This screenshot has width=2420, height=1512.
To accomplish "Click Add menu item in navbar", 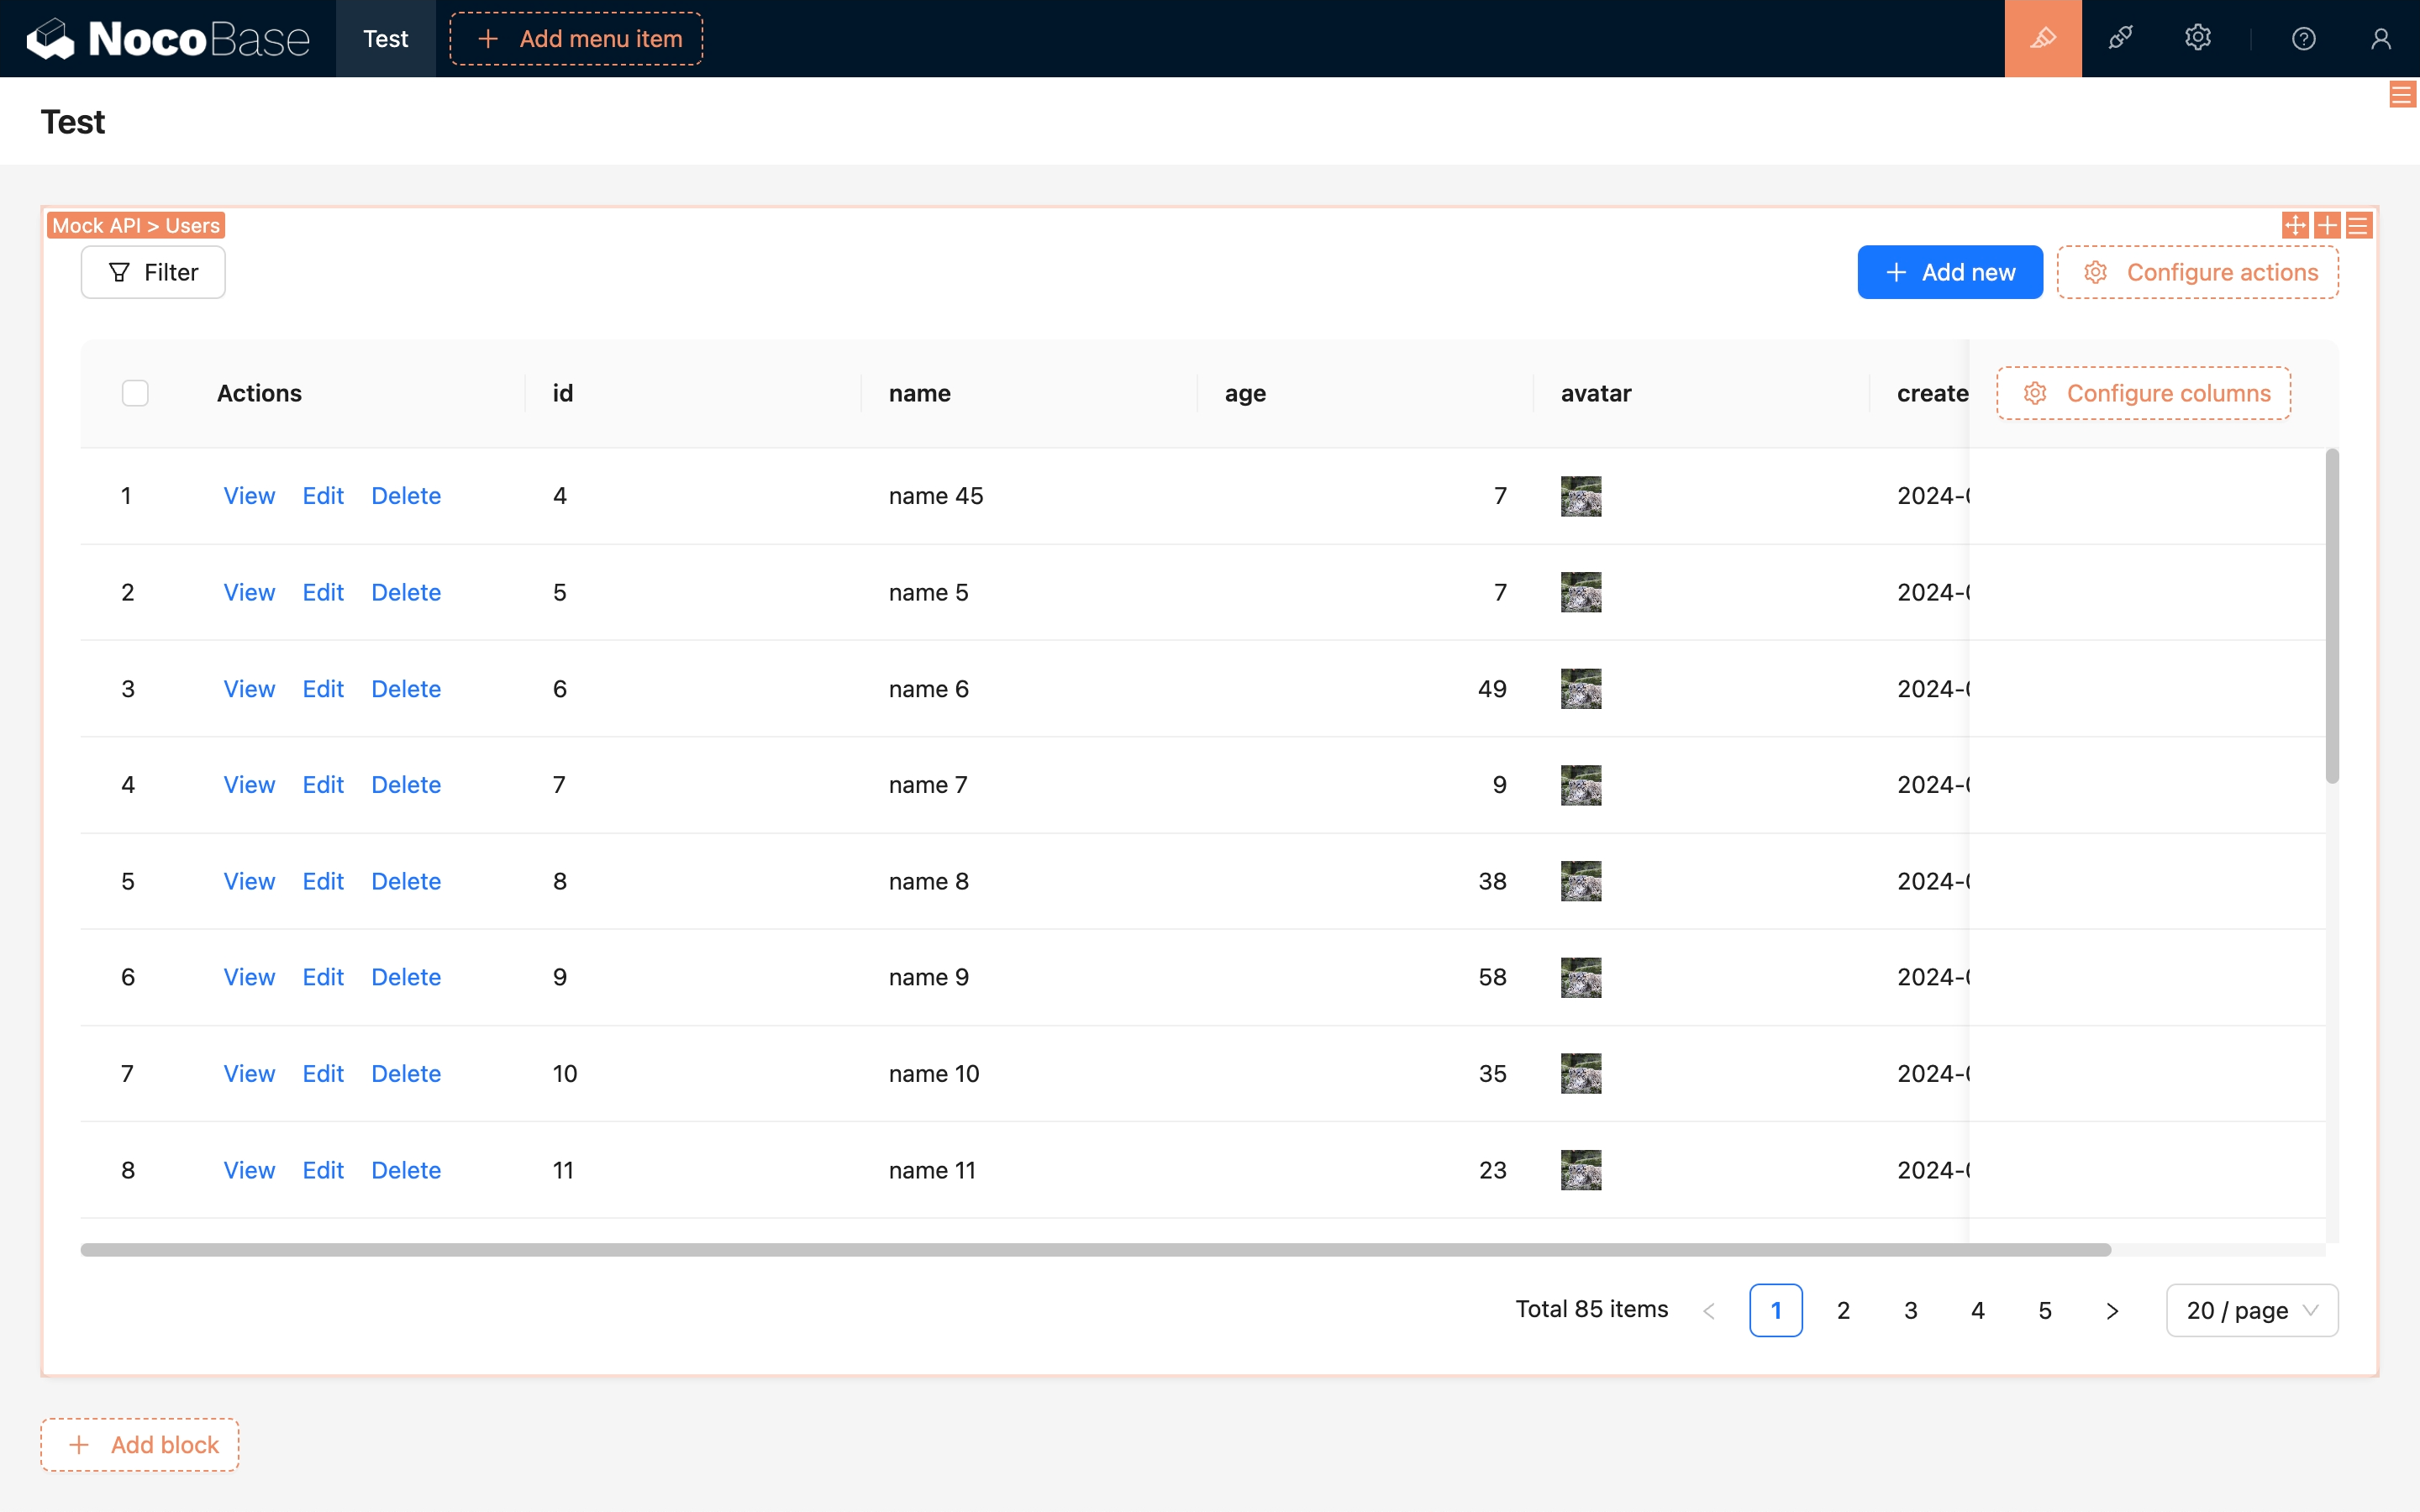I will pyautogui.click(x=576, y=38).
